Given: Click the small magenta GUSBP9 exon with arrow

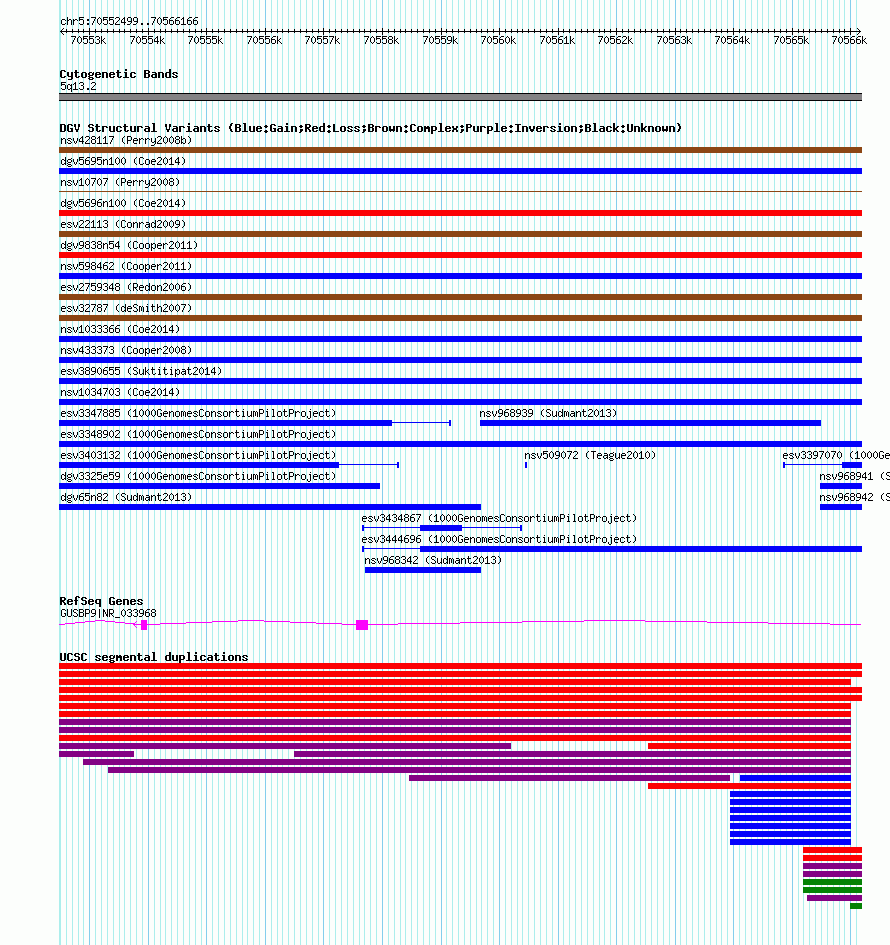Looking at the screenshot, I should pos(143,625).
